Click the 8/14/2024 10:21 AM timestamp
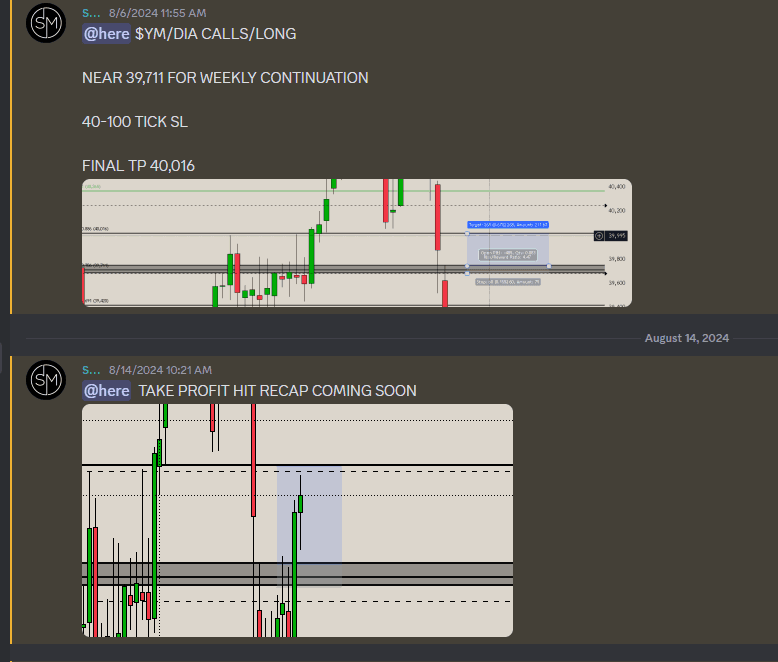778x662 pixels. [x=160, y=370]
